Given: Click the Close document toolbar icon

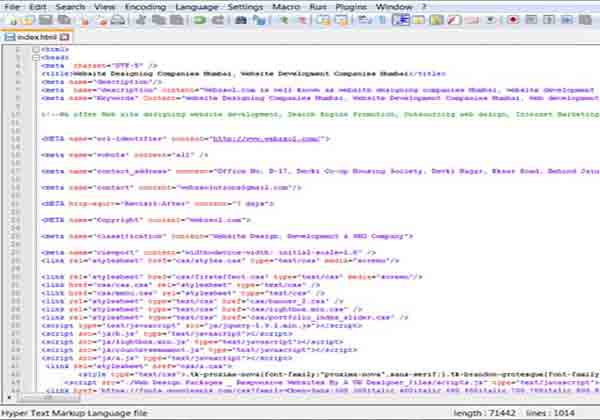Looking at the screenshot, I should [85, 20].
